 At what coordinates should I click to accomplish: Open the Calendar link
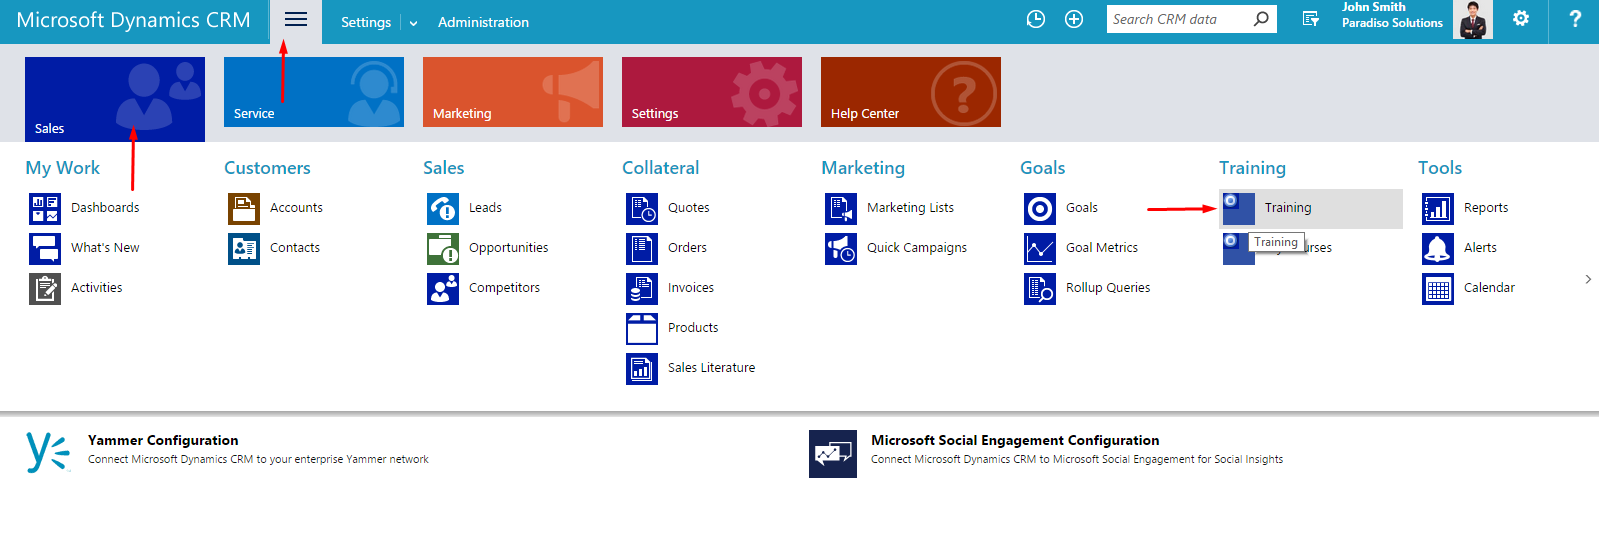[1489, 288]
